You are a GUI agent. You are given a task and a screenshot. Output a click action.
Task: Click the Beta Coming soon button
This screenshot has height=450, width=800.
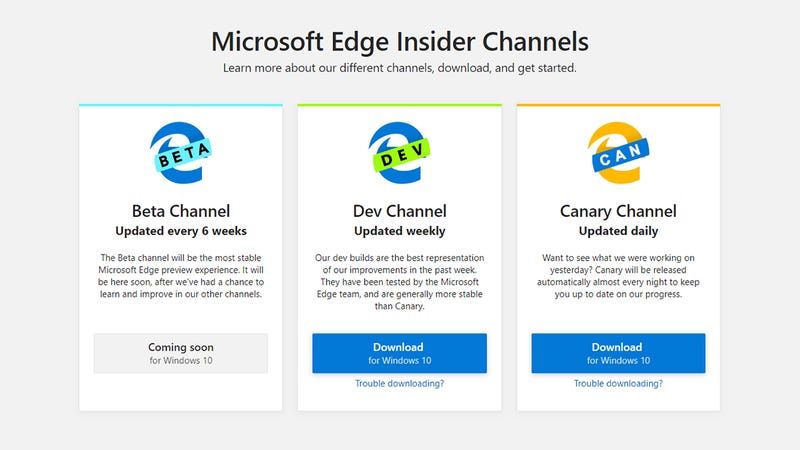pos(181,353)
